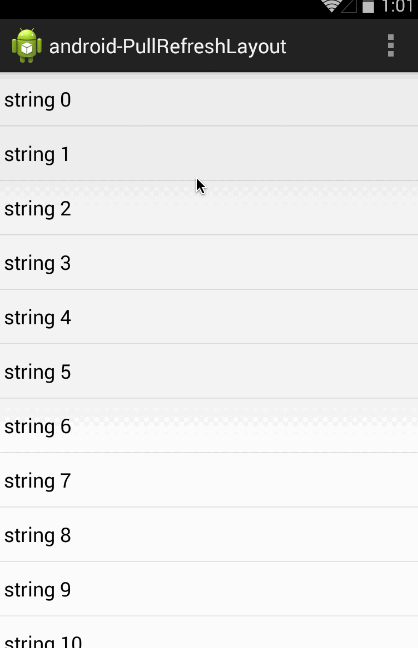Viewport: 418px width, 648px height.
Task: Open the 'string 4' item
Action: coord(209,317)
